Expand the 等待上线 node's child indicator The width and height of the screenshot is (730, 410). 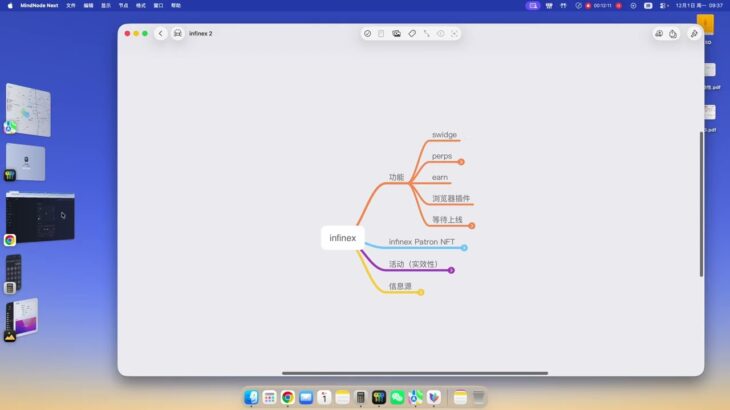472,226
